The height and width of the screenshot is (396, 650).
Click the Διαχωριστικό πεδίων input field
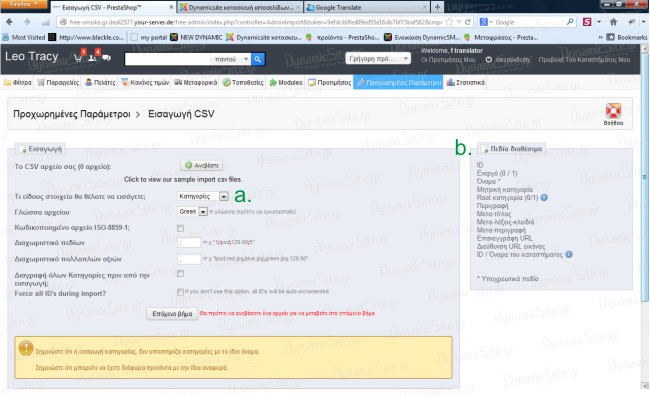(189, 243)
